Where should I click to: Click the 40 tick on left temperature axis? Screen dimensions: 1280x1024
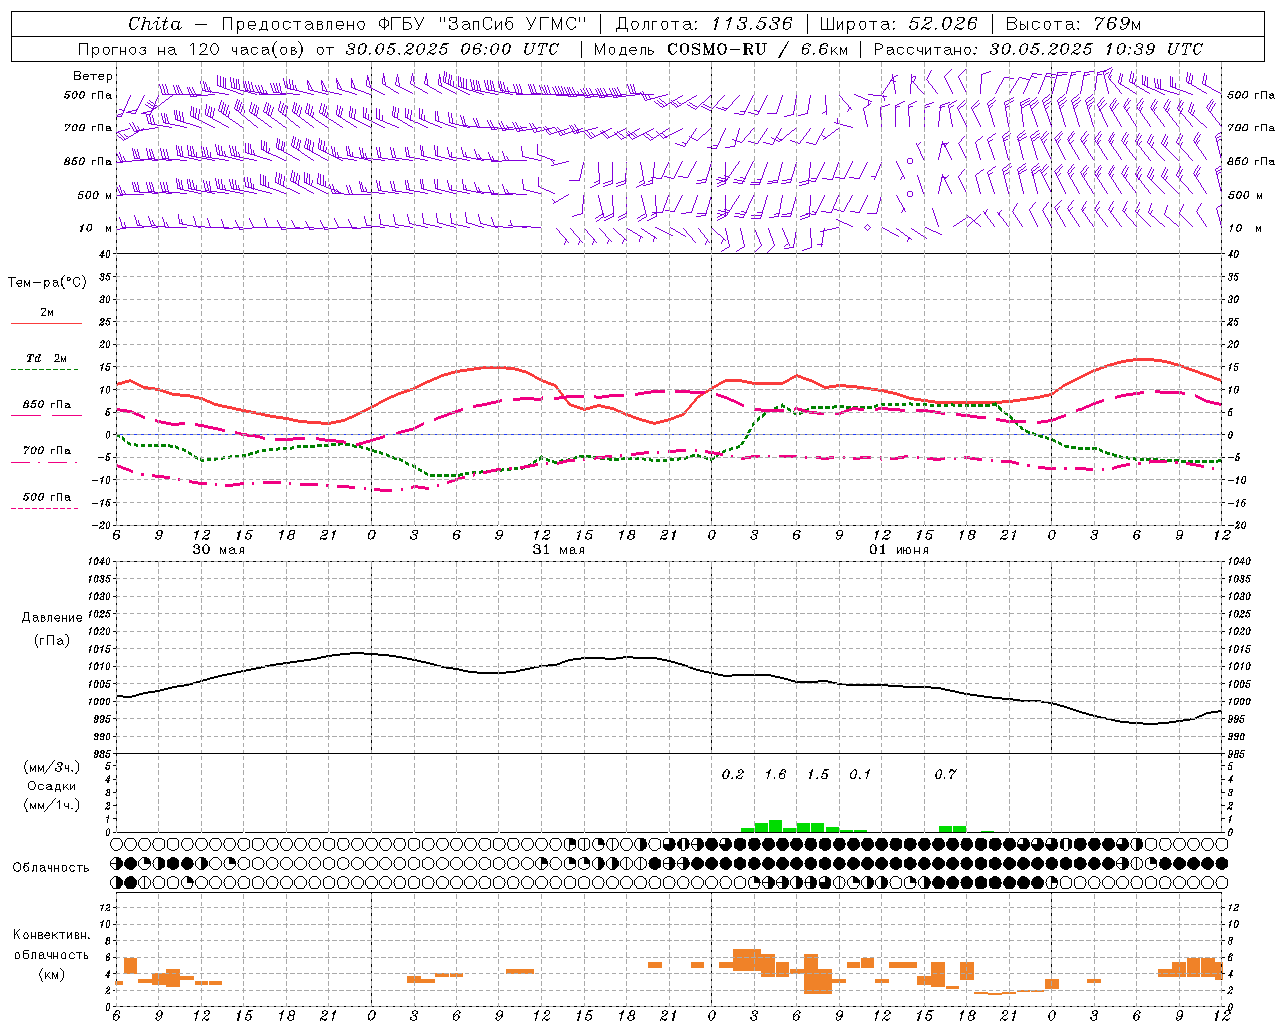point(105,254)
